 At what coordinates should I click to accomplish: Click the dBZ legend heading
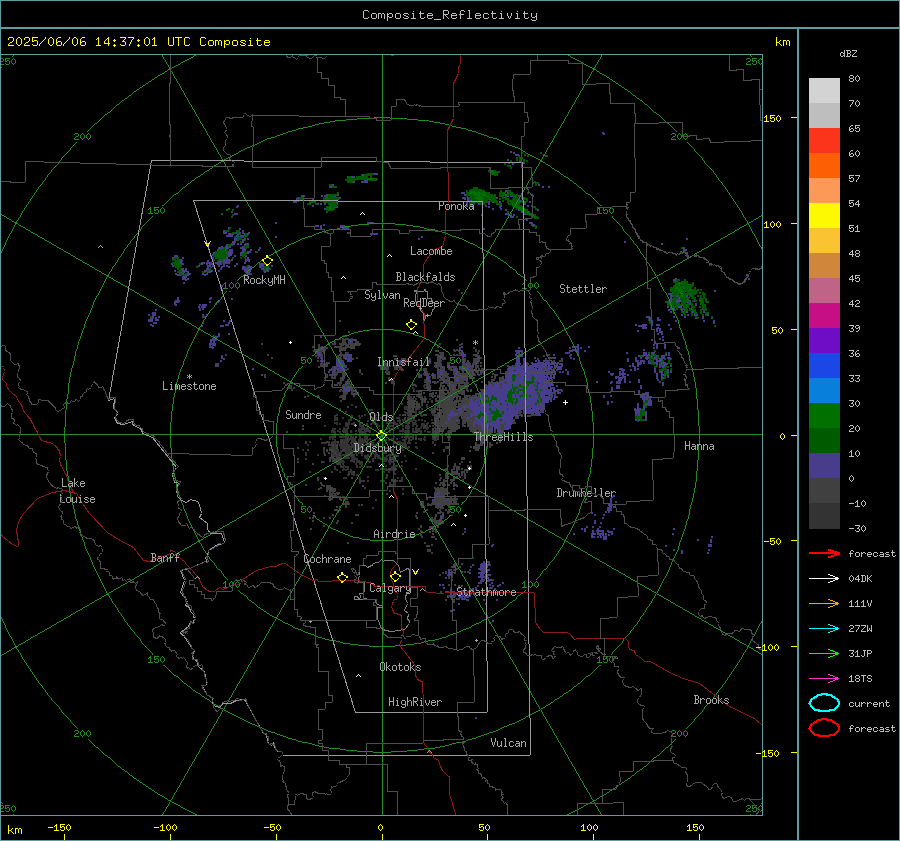click(848, 54)
